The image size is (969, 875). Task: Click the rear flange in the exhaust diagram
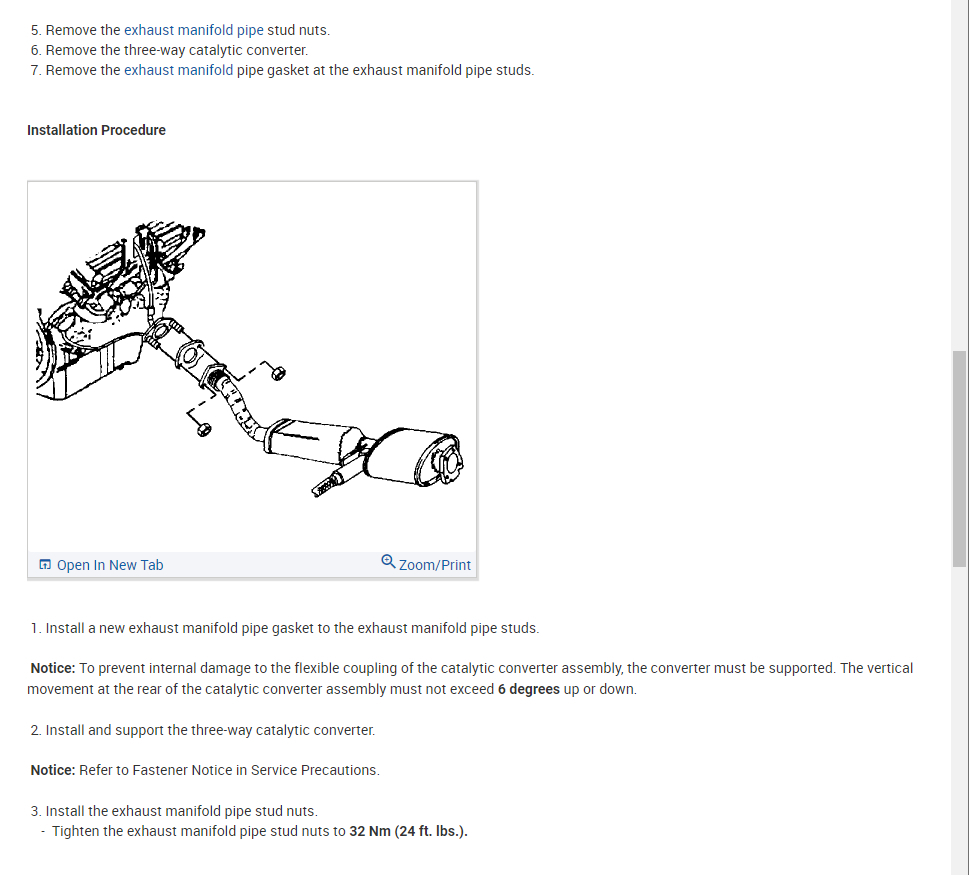[x=449, y=463]
